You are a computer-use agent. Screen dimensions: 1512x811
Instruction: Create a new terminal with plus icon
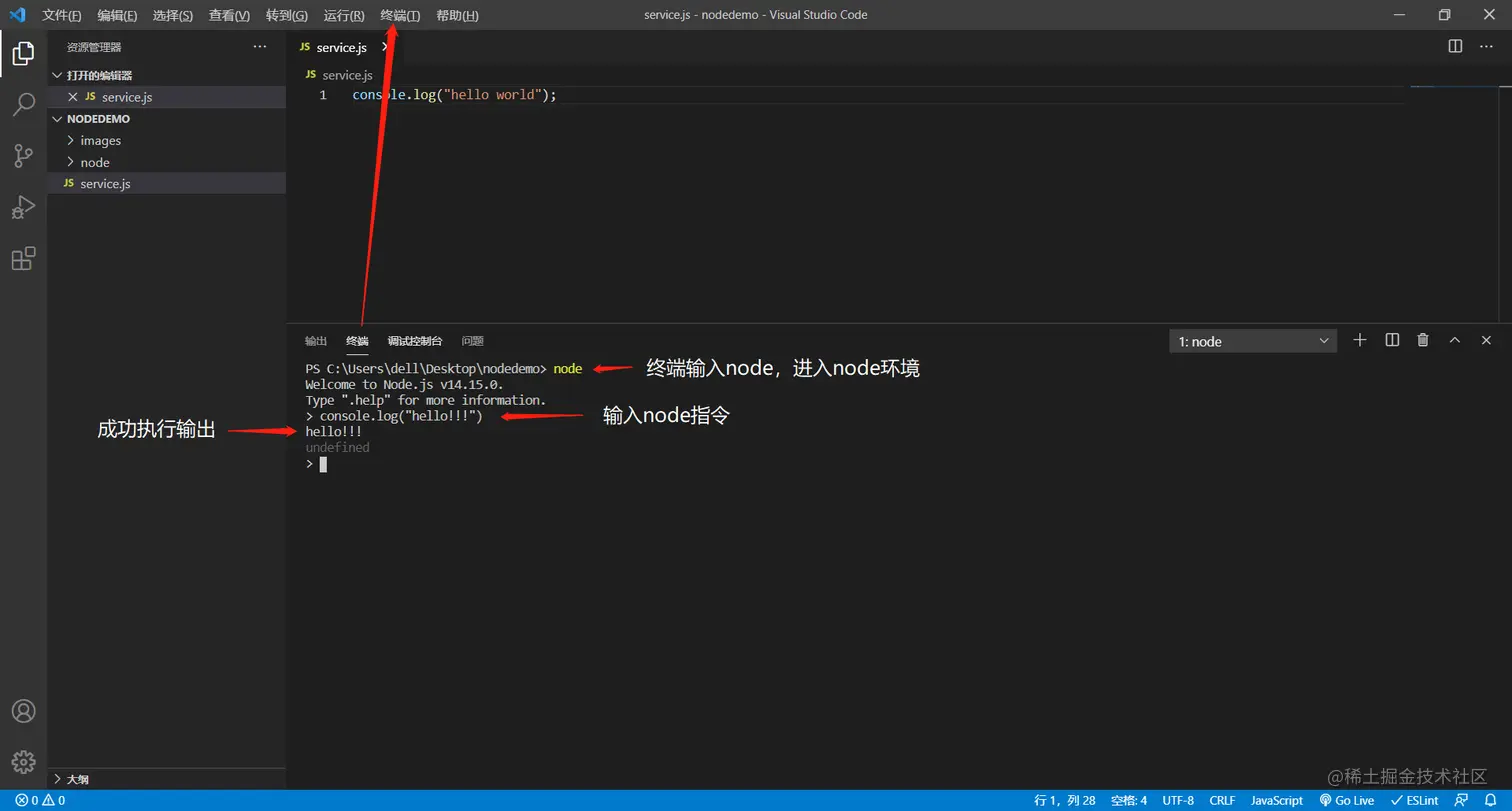(1359, 340)
